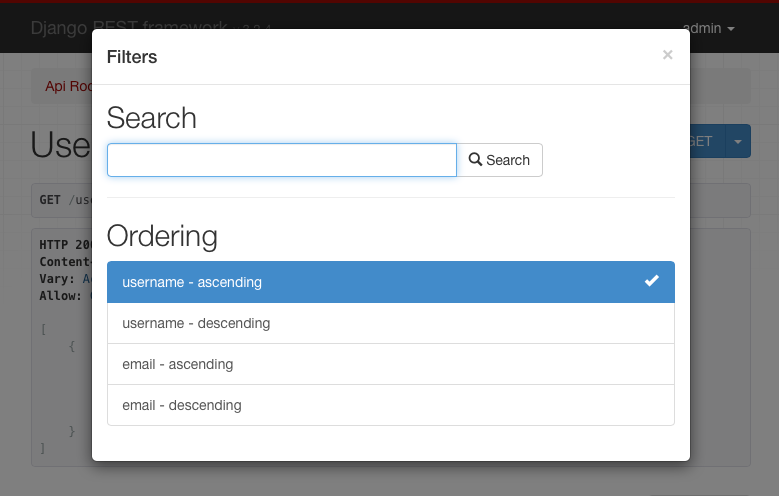Image resolution: width=779 pixels, height=496 pixels.
Task: Click the blue GET button
Action: coord(704,141)
